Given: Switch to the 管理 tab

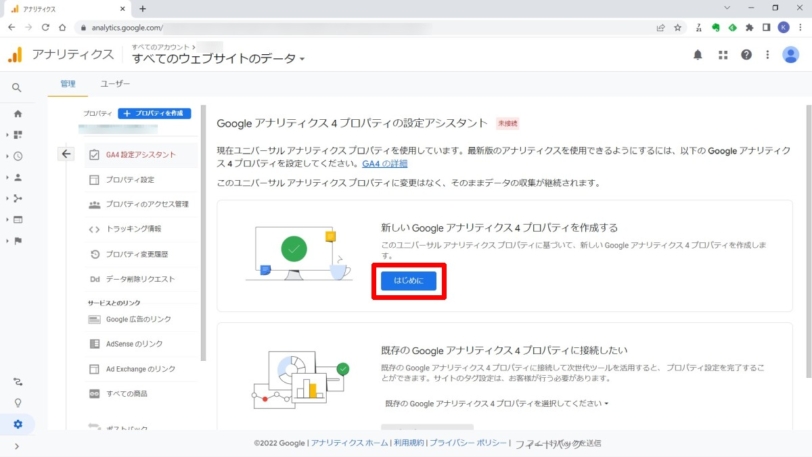Looking at the screenshot, I should [x=68, y=83].
